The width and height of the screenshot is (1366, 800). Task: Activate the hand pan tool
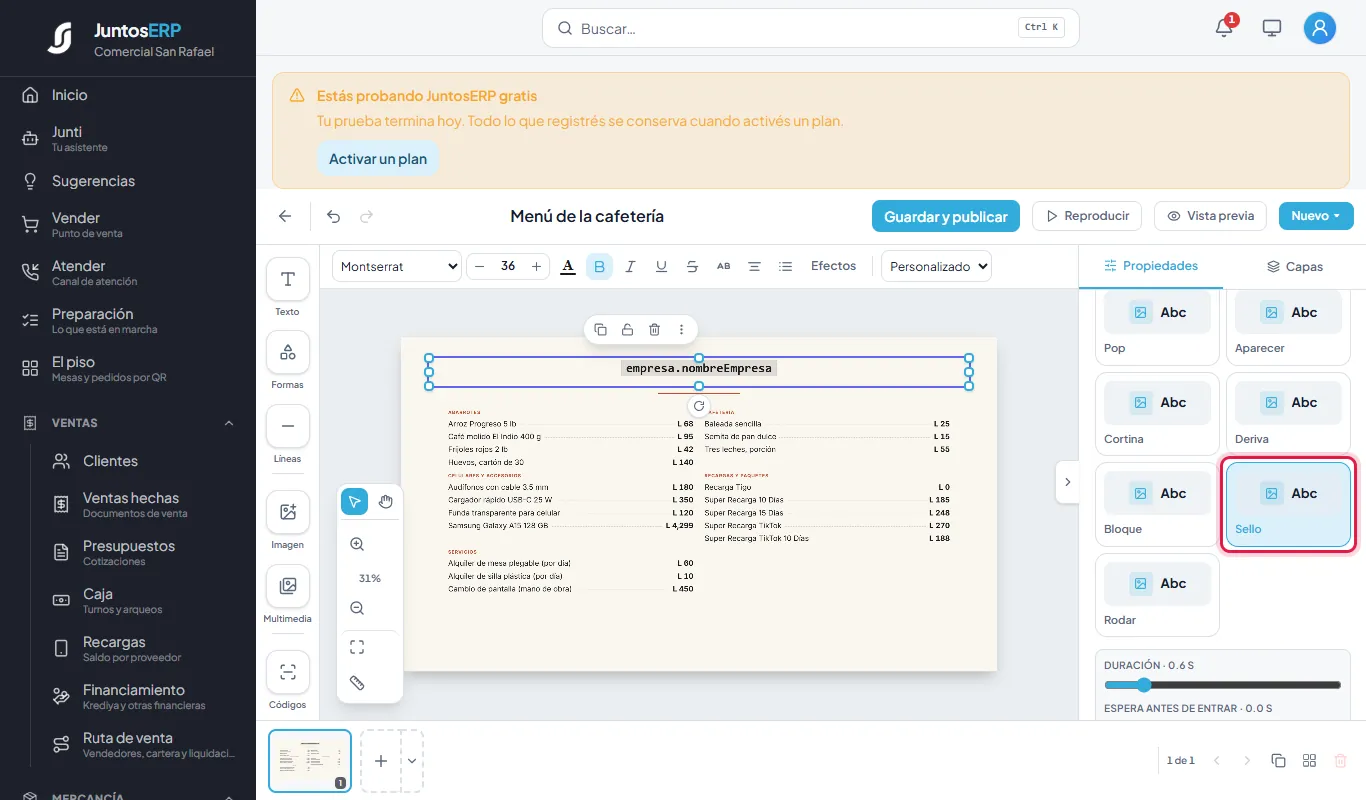click(x=386, y=501)
